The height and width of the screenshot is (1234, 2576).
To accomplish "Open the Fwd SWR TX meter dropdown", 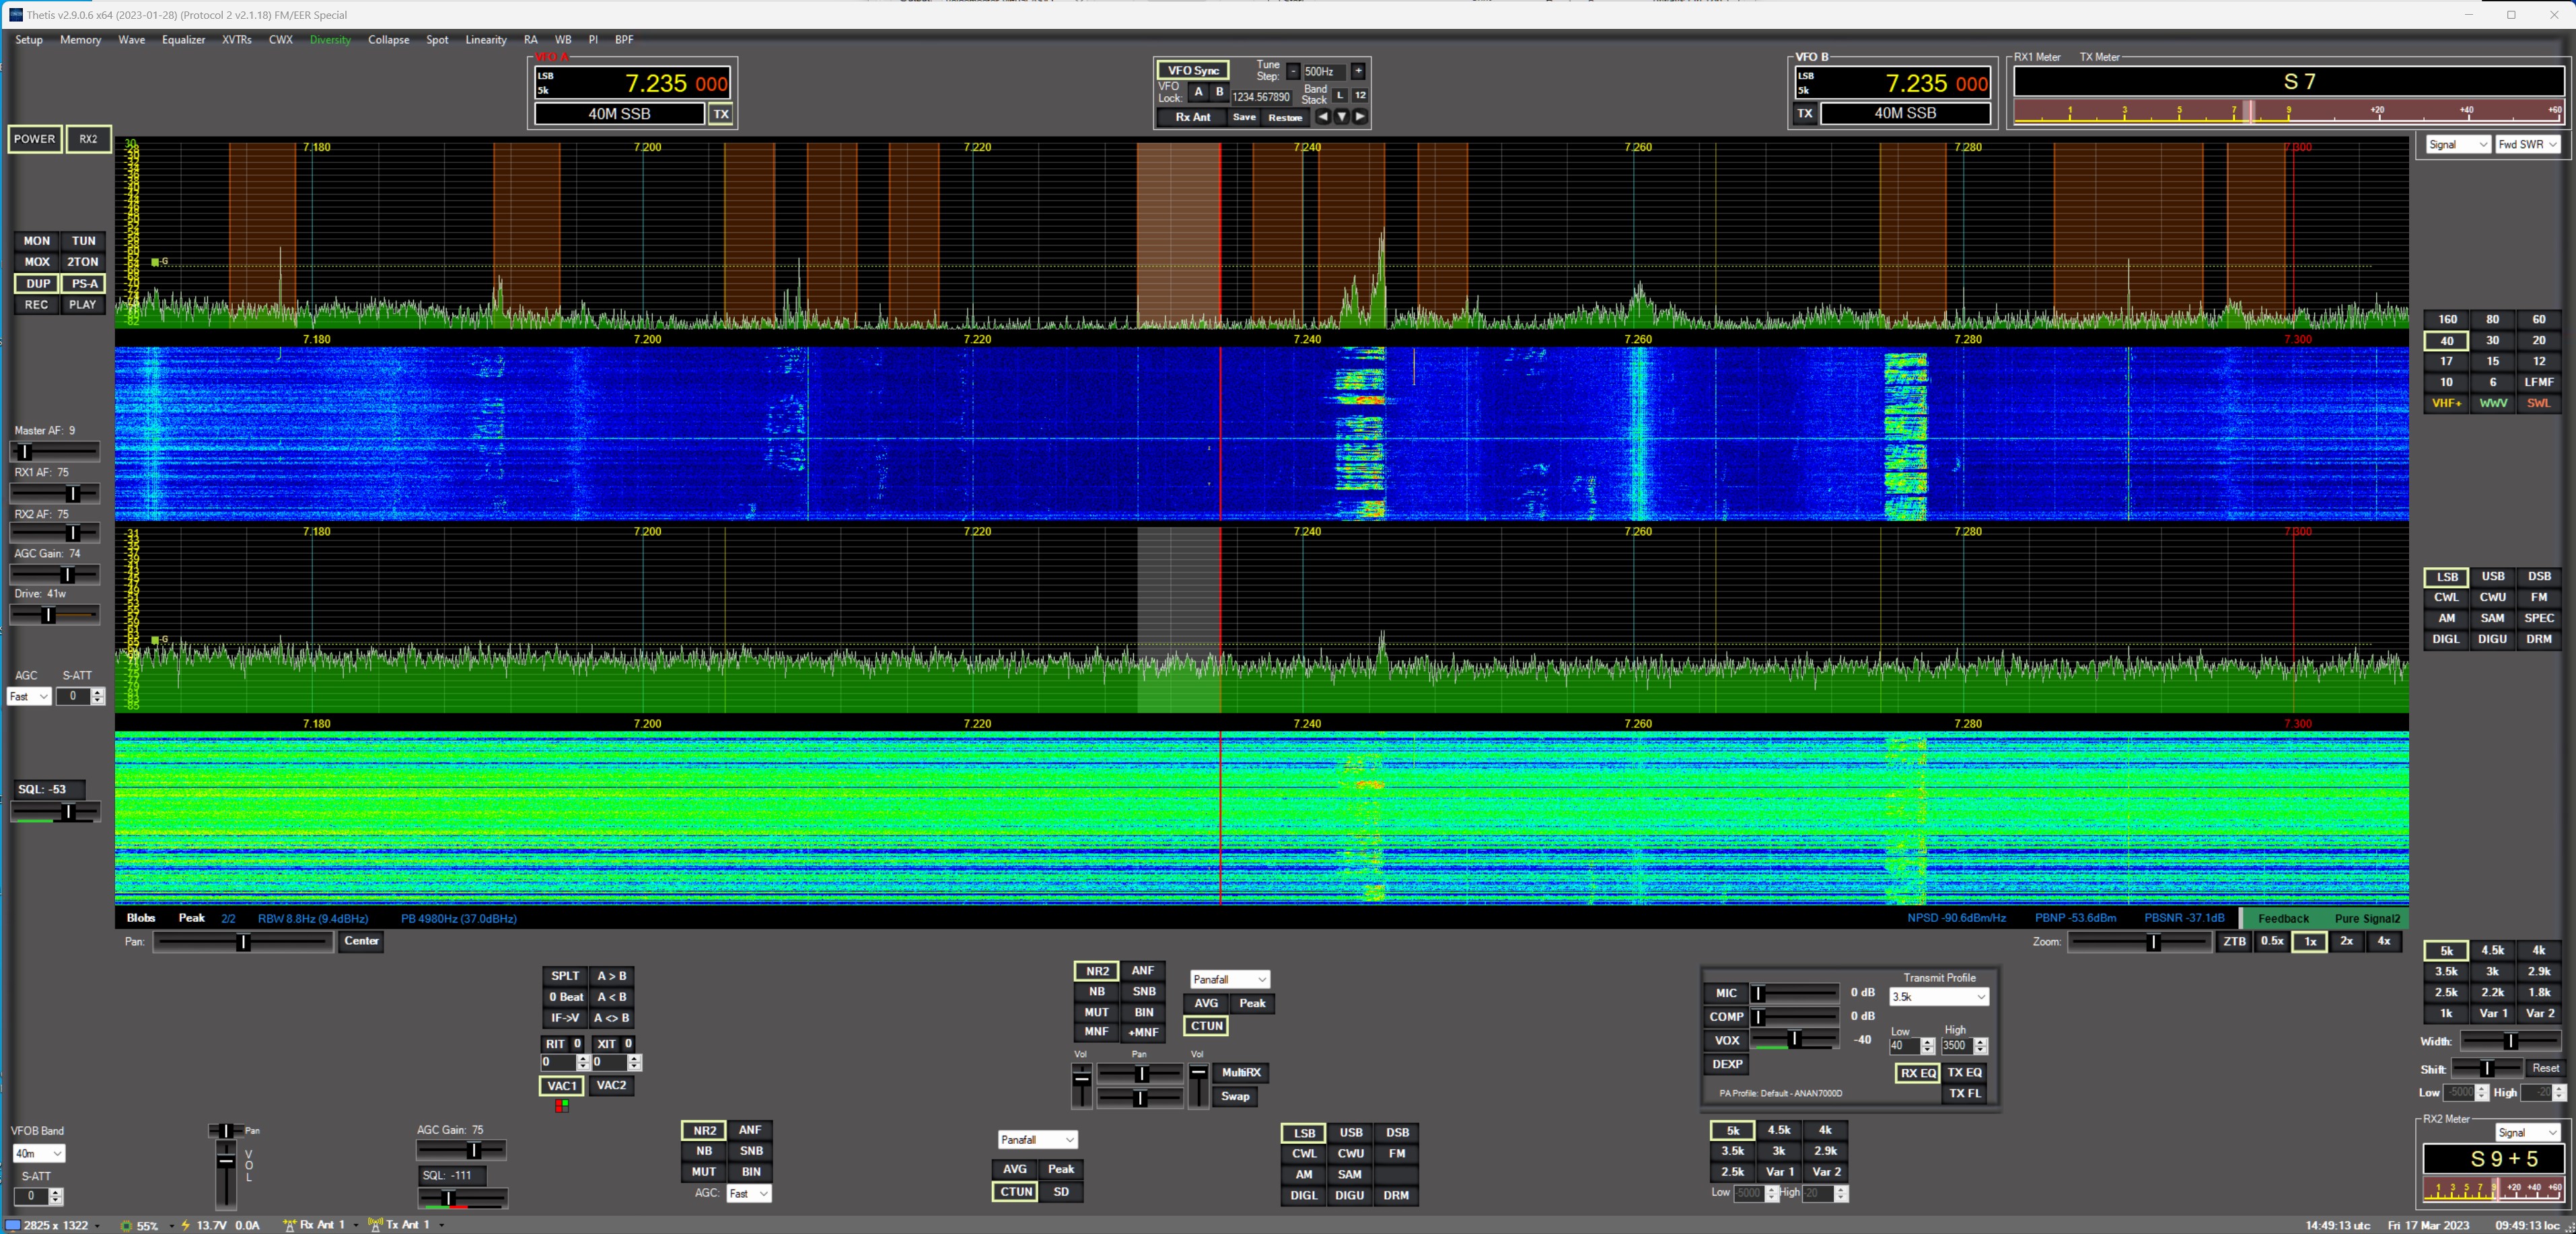I will (2527, 144).
